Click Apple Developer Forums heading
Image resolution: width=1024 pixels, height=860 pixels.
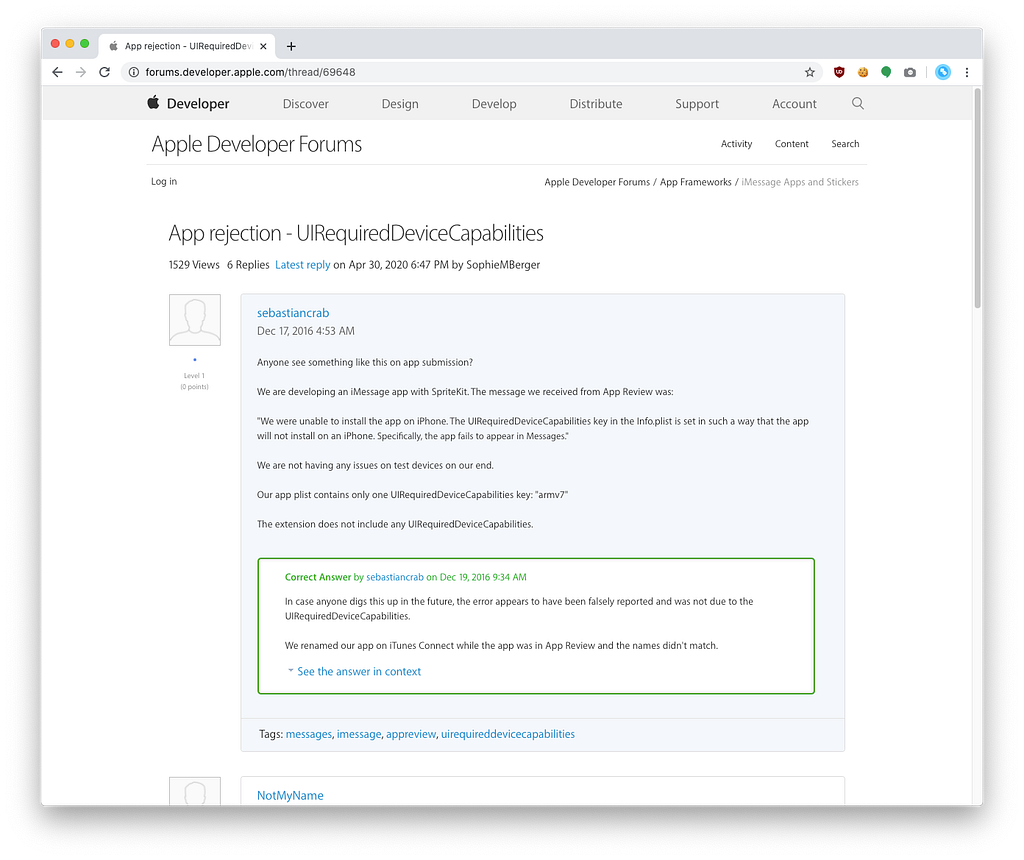point(257,144)
